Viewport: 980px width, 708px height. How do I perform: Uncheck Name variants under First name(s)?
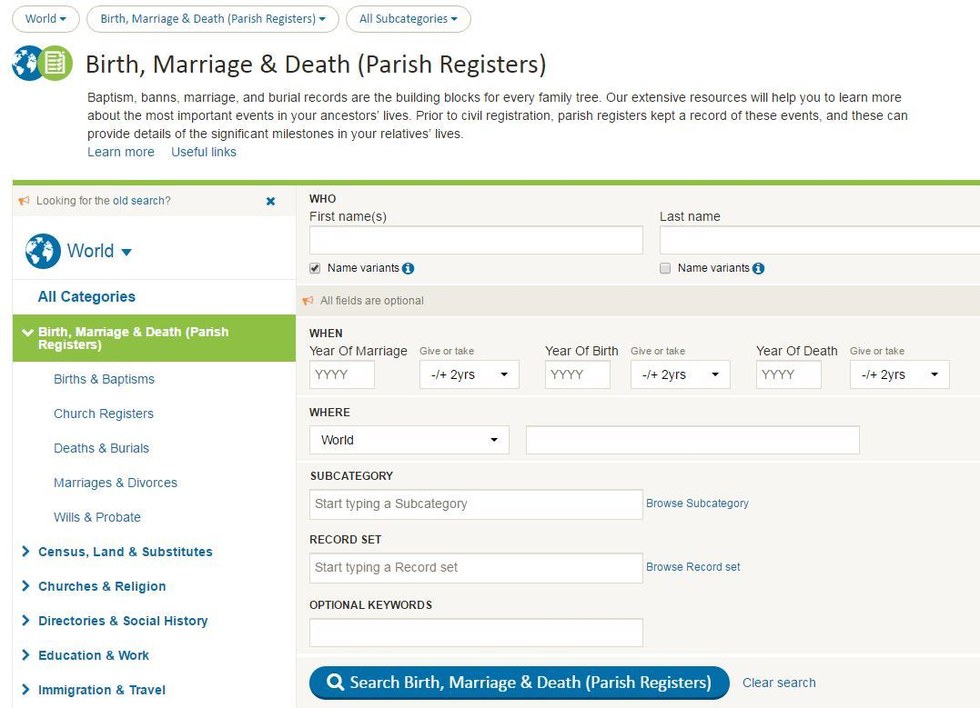coord(314,267)
